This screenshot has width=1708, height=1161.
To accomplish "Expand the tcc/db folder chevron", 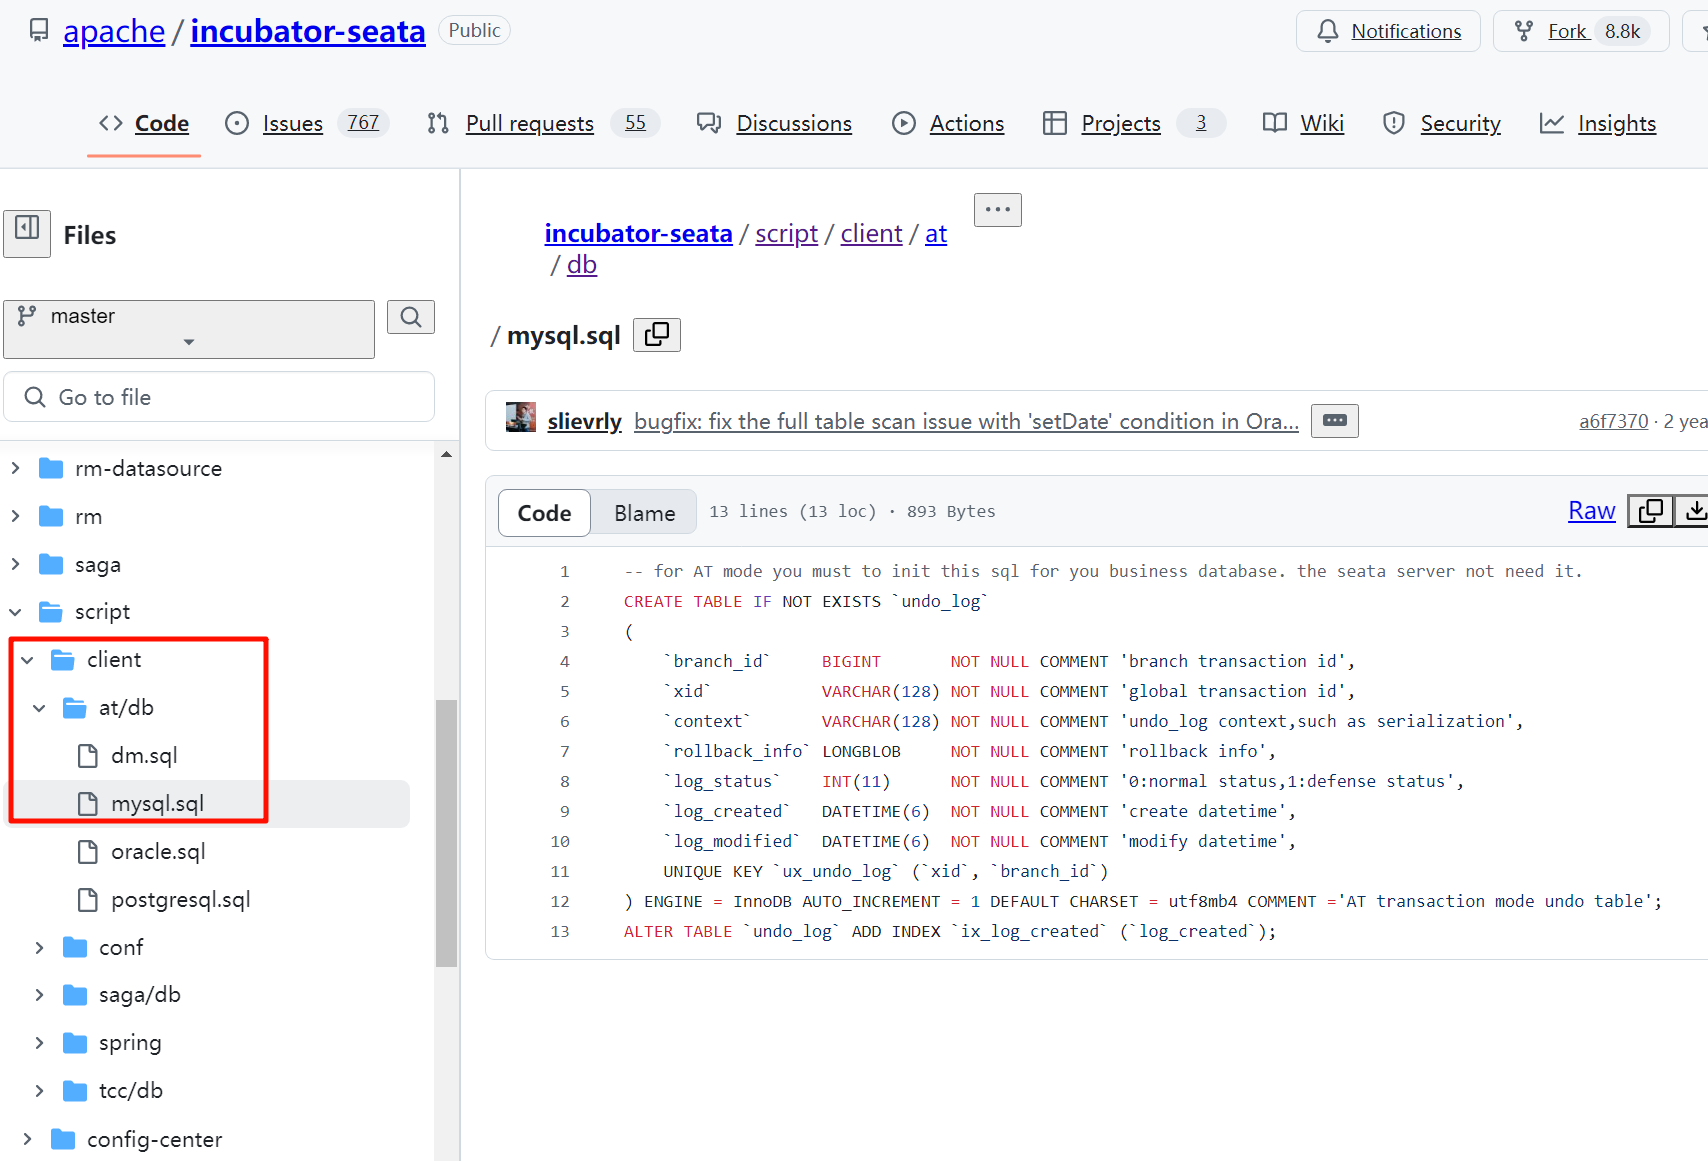I will tap(40, 1091).
